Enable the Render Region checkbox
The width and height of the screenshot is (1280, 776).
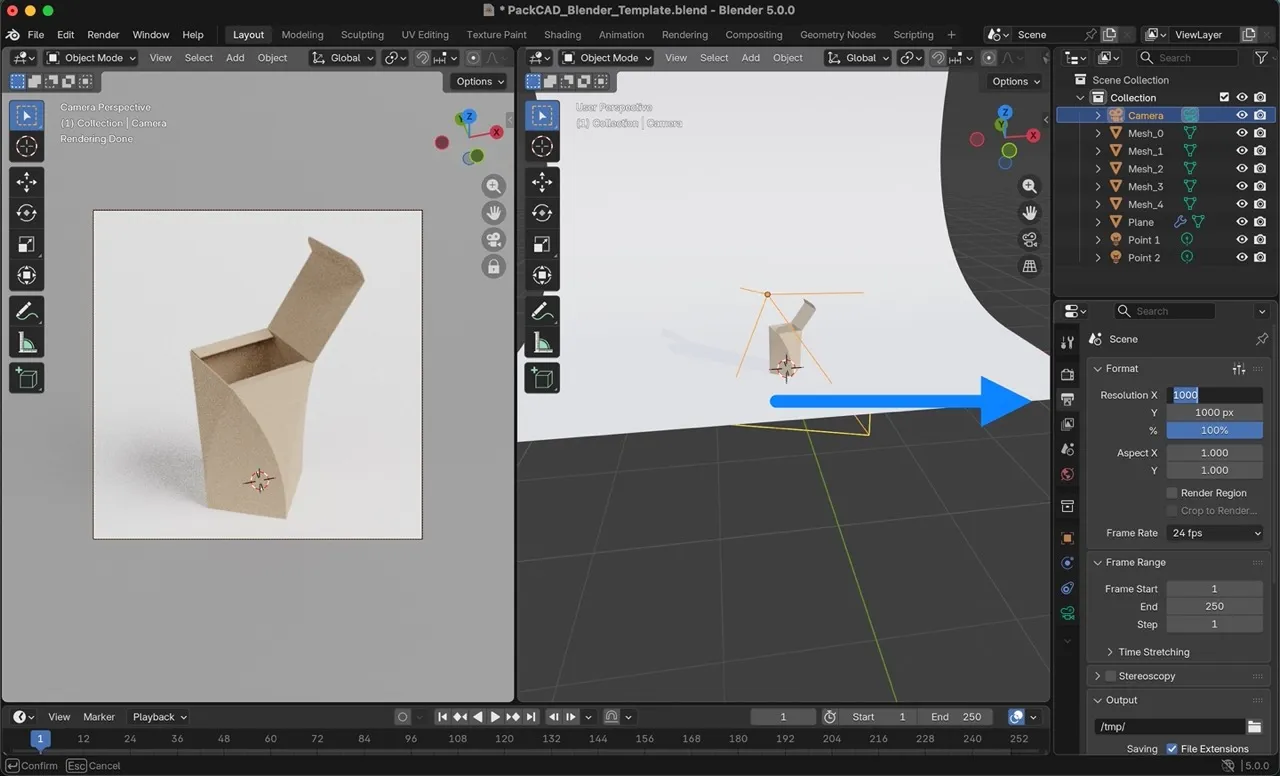(x=1172, y=493)
